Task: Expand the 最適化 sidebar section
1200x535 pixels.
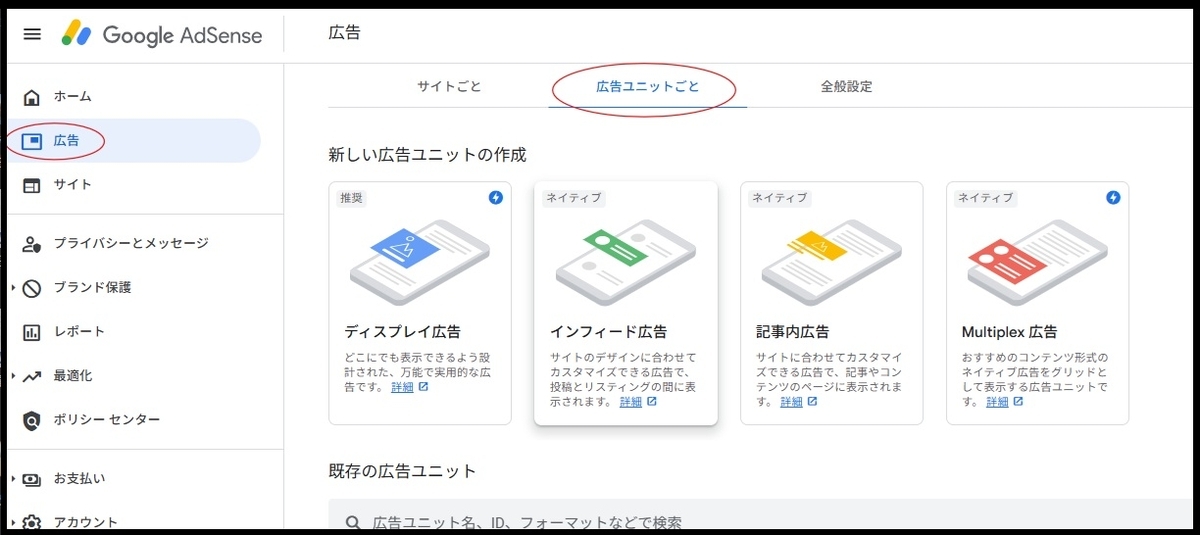Action: [13, 376]
